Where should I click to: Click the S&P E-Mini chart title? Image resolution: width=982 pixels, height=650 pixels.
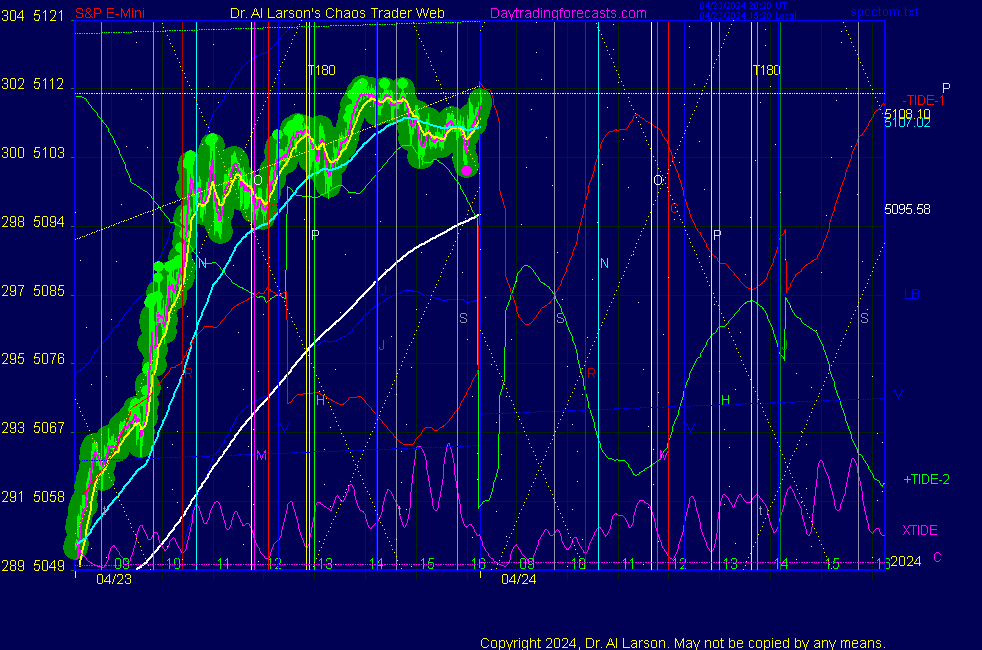pos(110,13)
